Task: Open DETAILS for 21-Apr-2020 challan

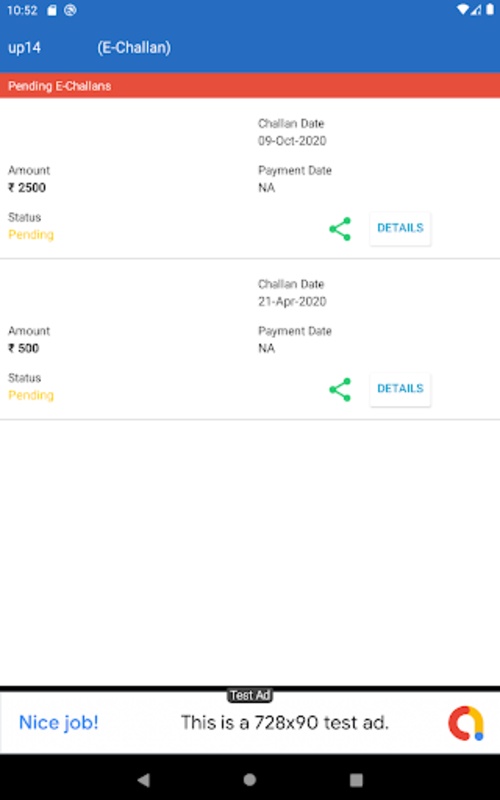Action: click(x=400, y=389)
